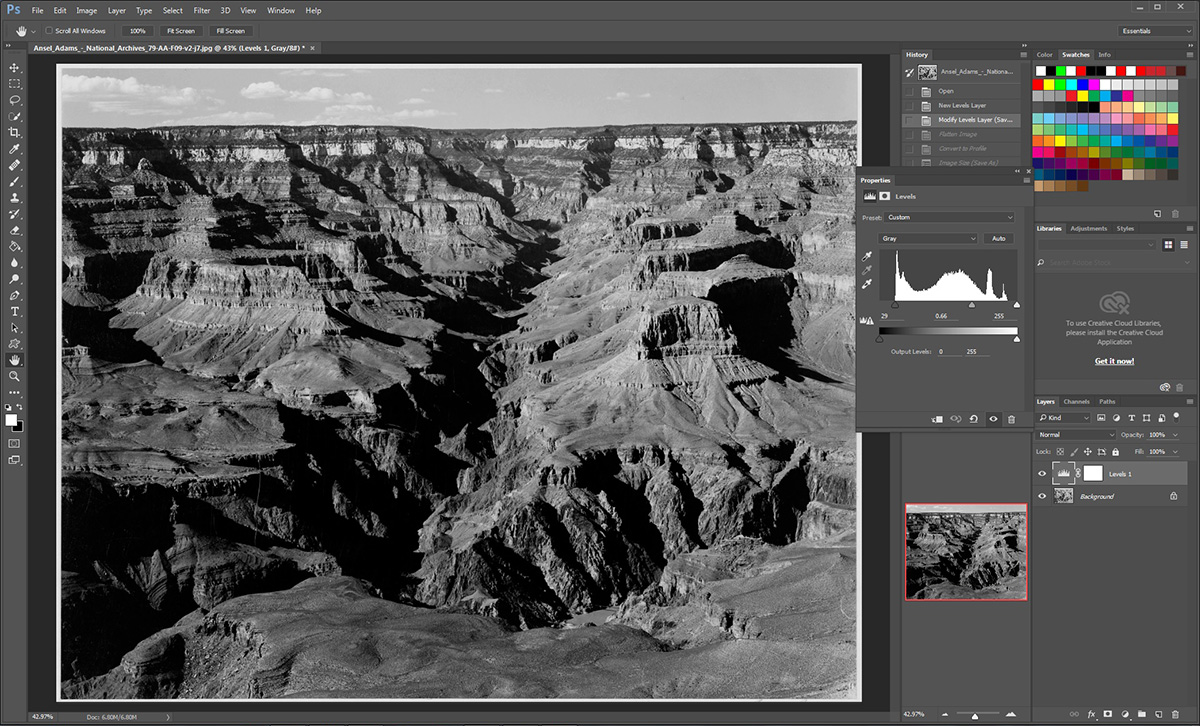The height and width of the screenshot is (726, 1200).
Task: Add a layer style with fx button
Action: pos(1092,715)
